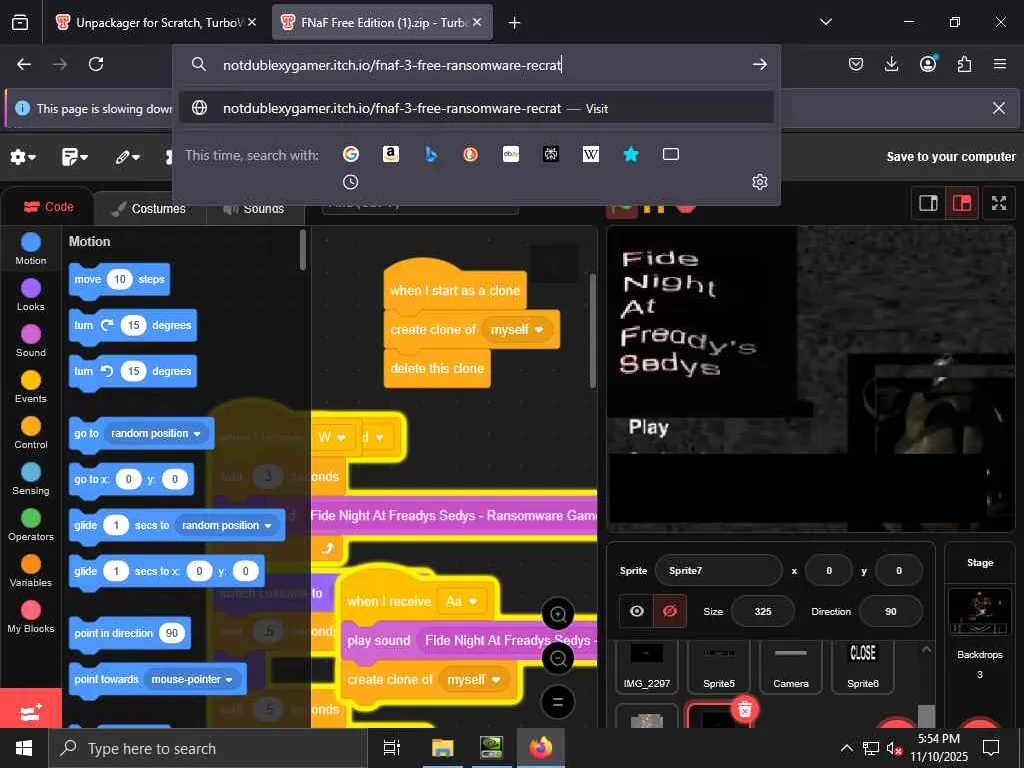The height and width of the screenshot is (768, 1024).
Task: Visit the suggested itch.io URL
Action: coord(476,108)
